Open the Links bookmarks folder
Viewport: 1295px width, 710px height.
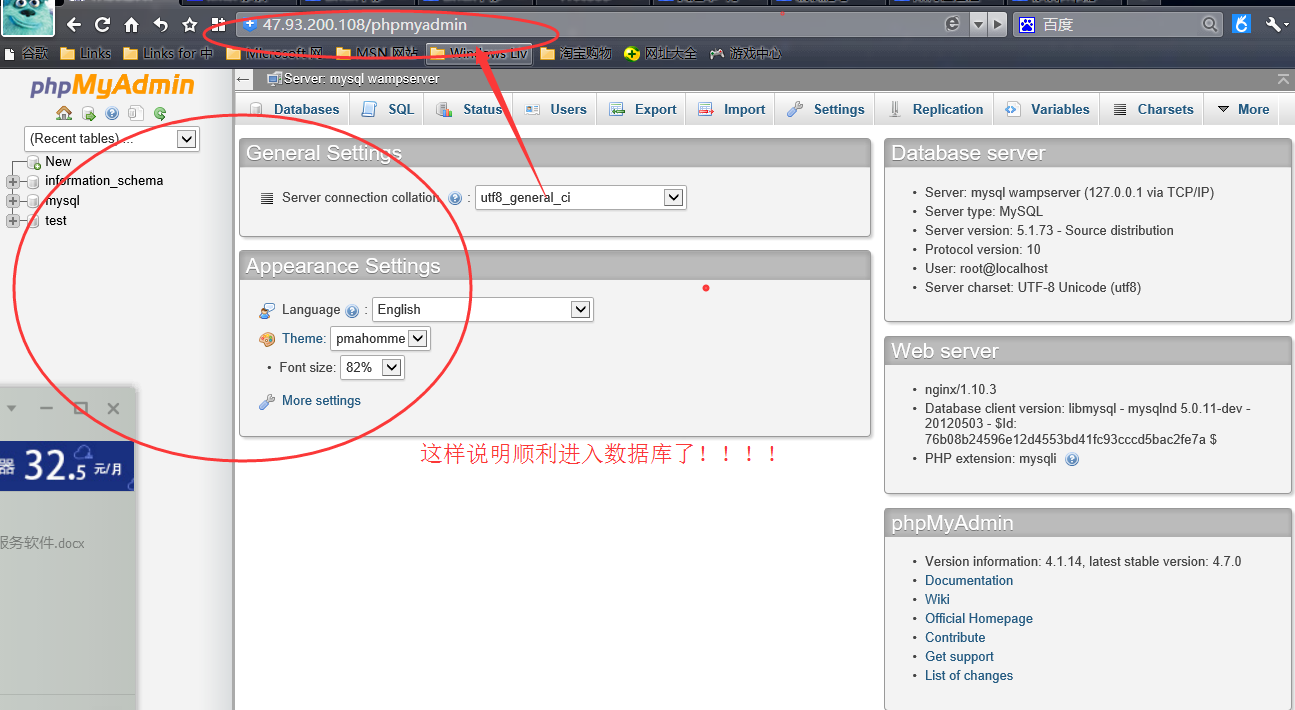[x=86, y=54]
